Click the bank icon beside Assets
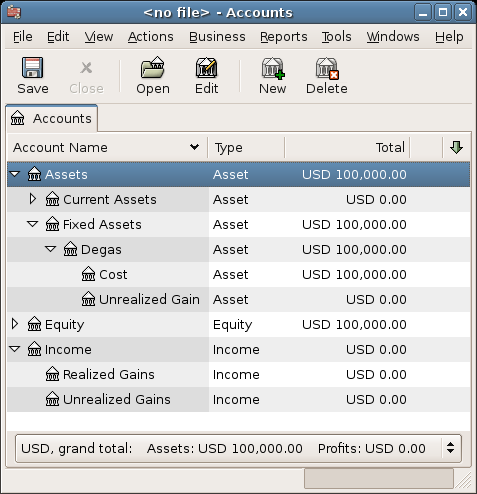The width and height of the screenshot is (477, 494). [34, 174]
